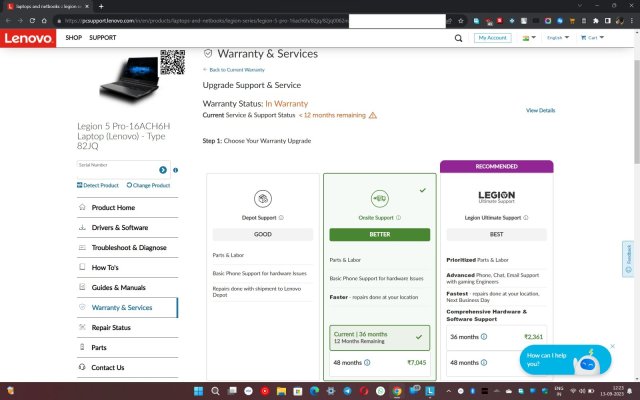Open SUPPORT menu
Screen dimensions: 640x400
(102, 38)
